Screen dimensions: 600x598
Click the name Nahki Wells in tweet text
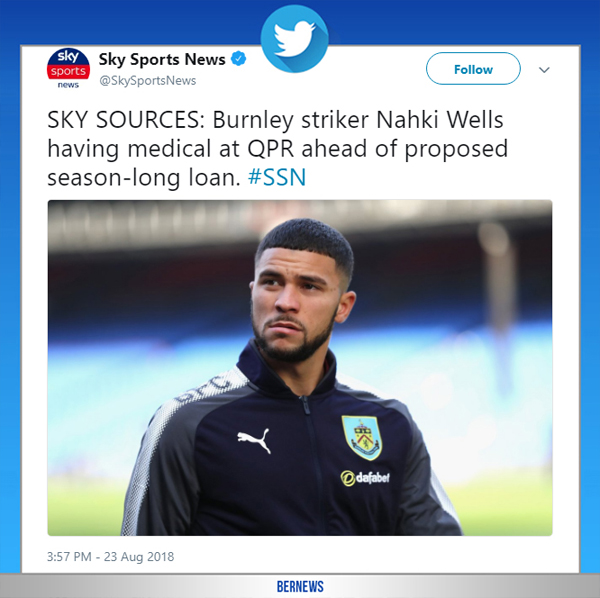pos(440,120)
